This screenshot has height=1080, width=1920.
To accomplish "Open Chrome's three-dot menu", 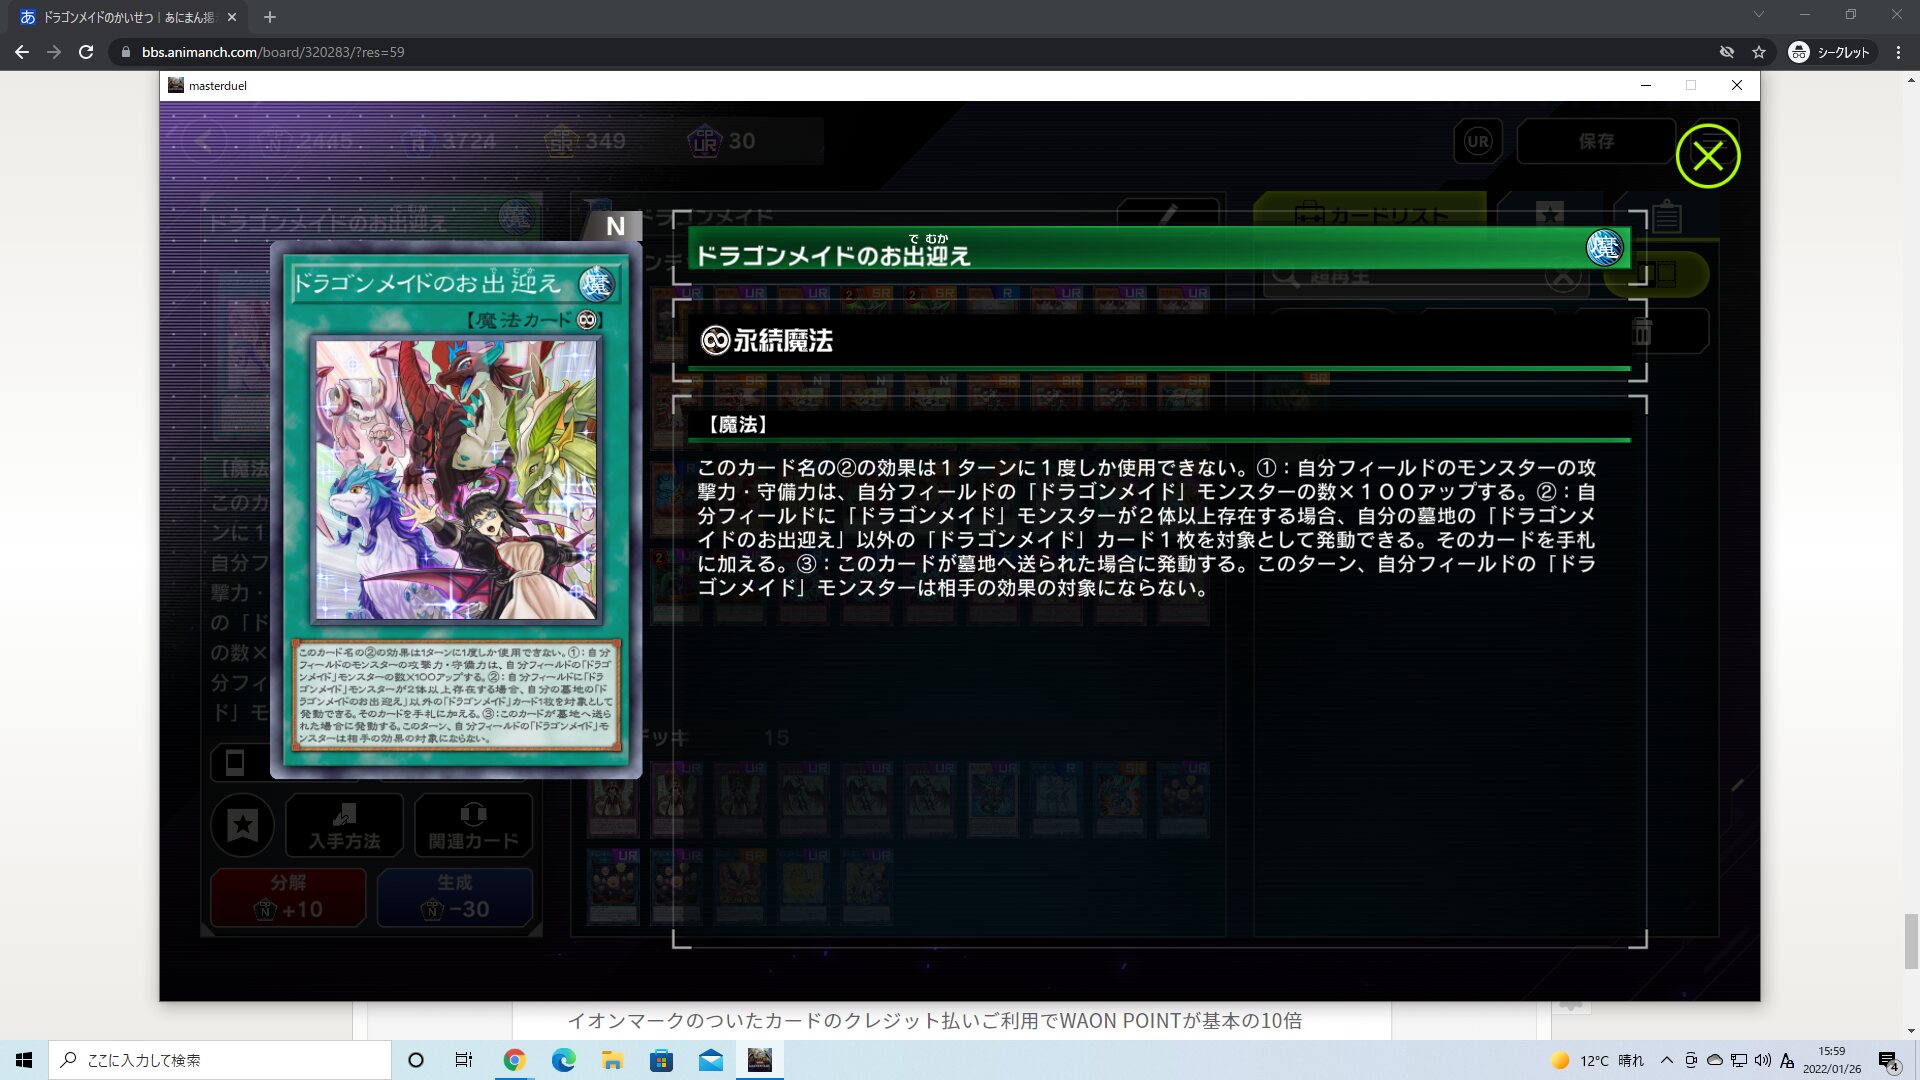I will click(1898, 52).
